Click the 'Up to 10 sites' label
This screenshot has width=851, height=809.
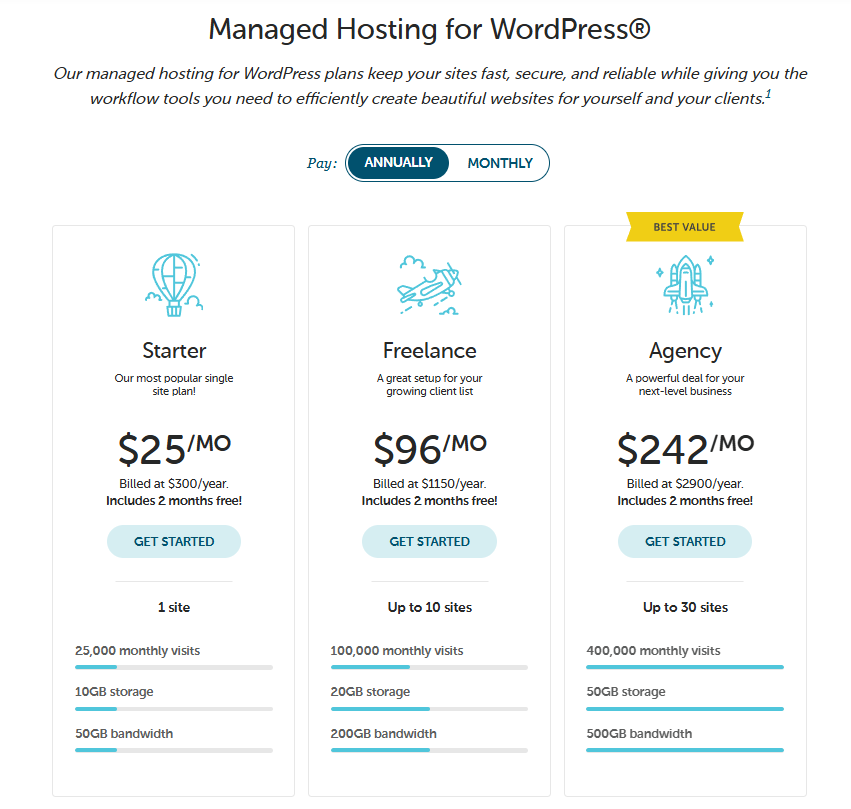coord(429,607)
